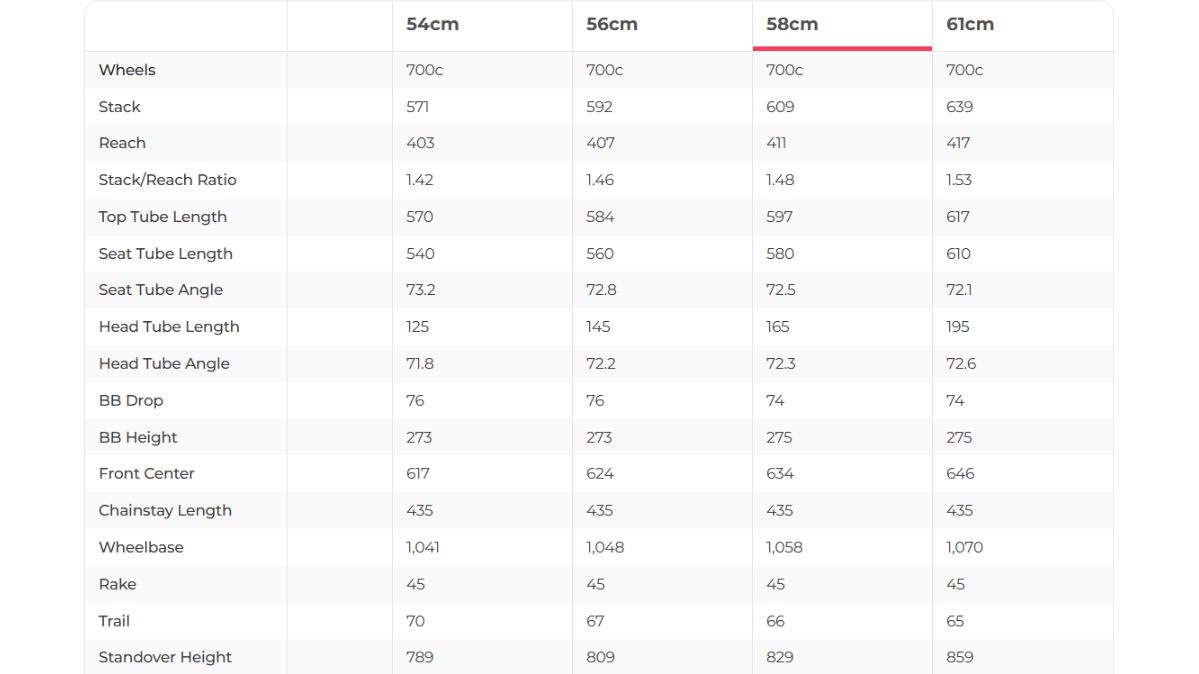This screenshot has height=674, width=1199.
Task: Select the Standover Height row label
Action: tap(165, 658)
